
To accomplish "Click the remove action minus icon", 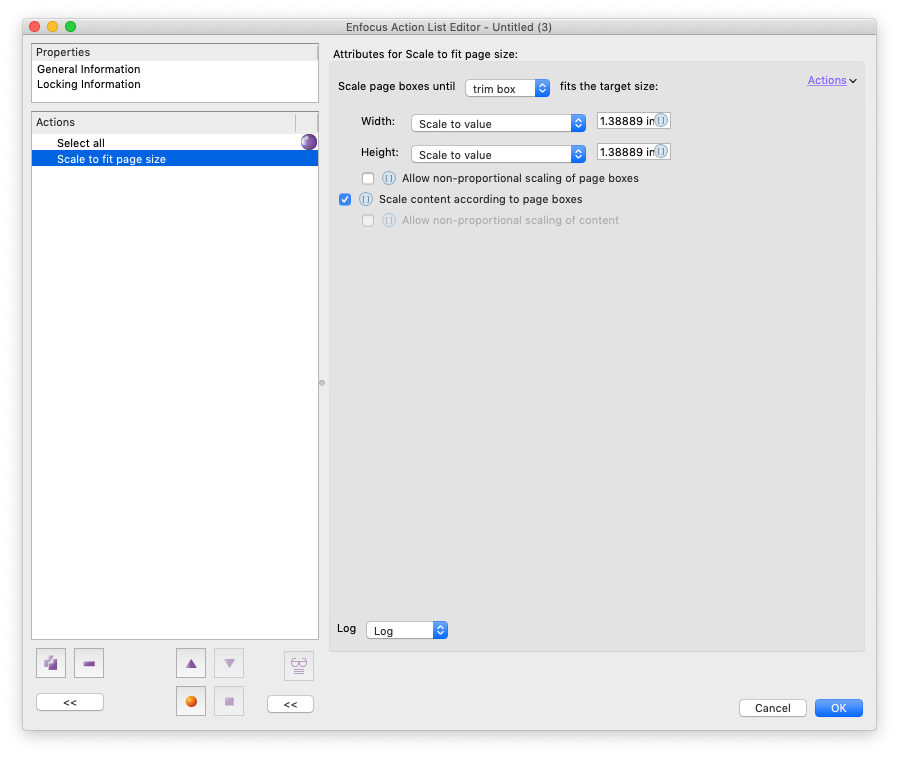I will point(89,663).
